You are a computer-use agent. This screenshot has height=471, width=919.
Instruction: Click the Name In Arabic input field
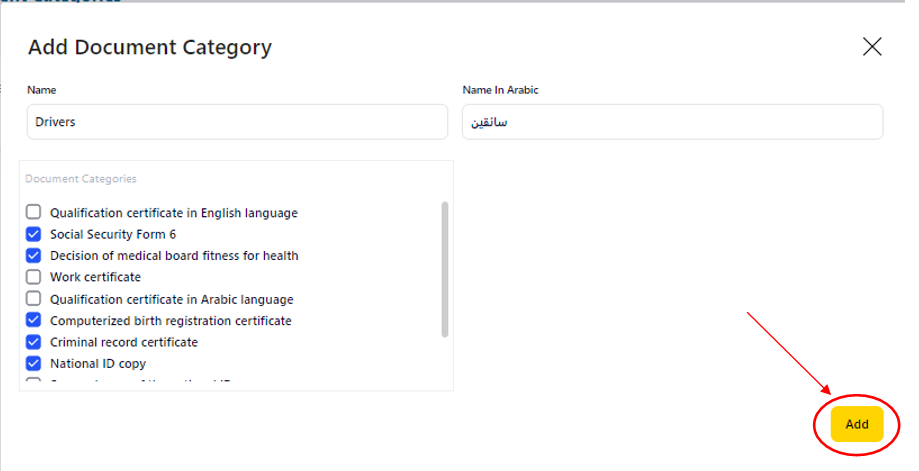tap(672, 122)
